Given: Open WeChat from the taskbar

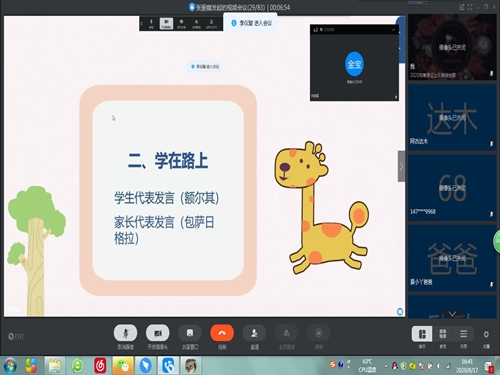Looking at the screenshot, I should click(x=123, y=366).
